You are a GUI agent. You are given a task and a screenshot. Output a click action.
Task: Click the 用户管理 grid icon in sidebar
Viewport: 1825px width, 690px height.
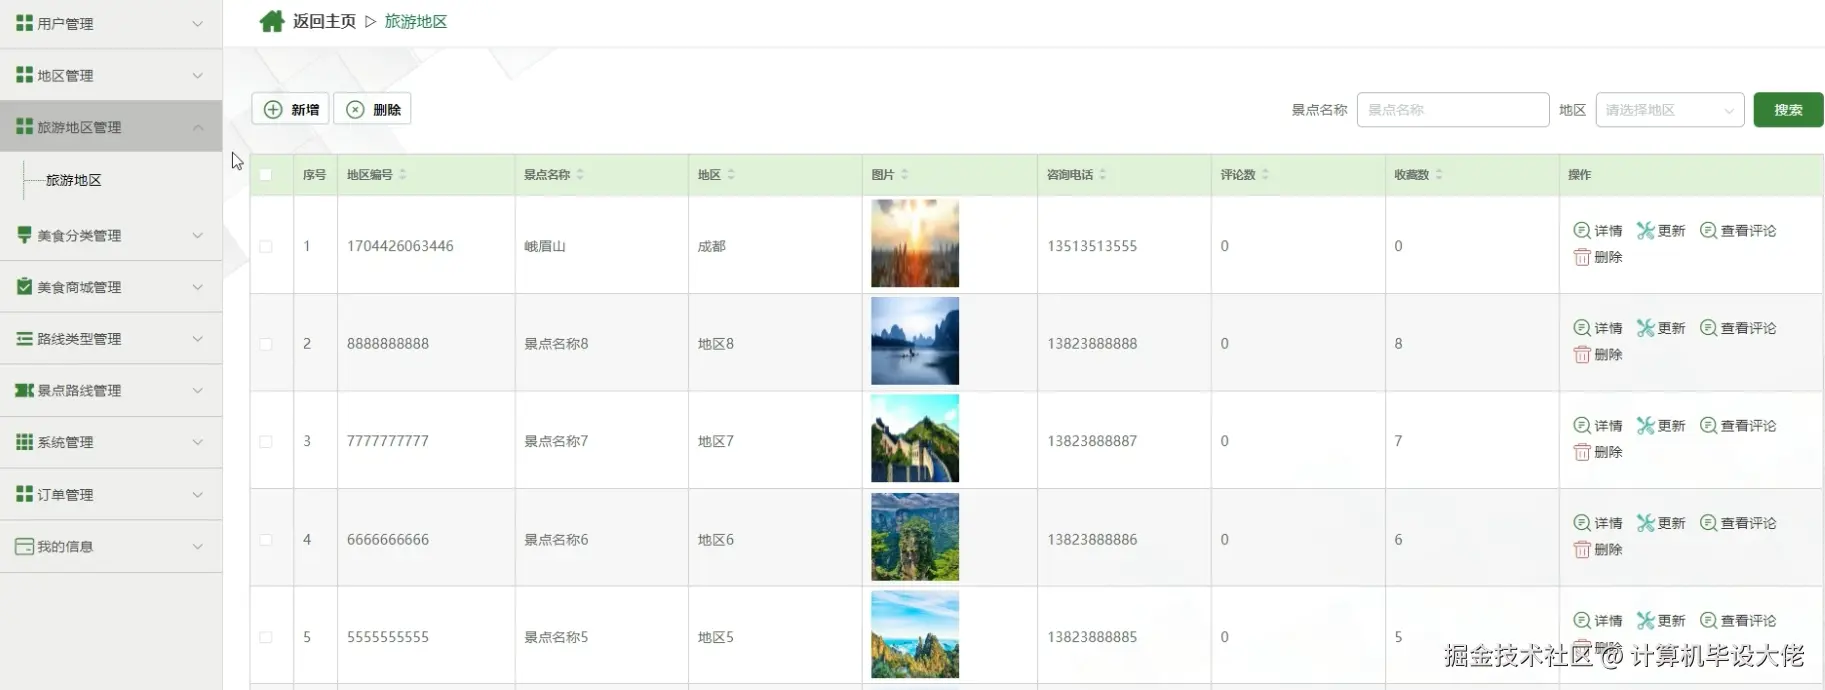tap(25, 23)
